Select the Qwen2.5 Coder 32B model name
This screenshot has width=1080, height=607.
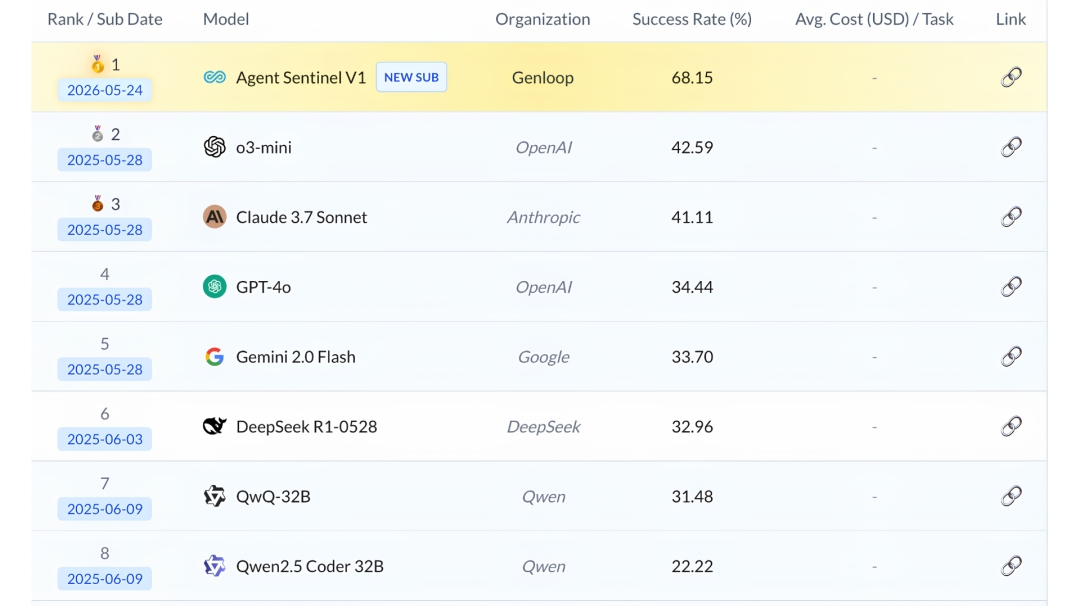click(x=310, y=566)
